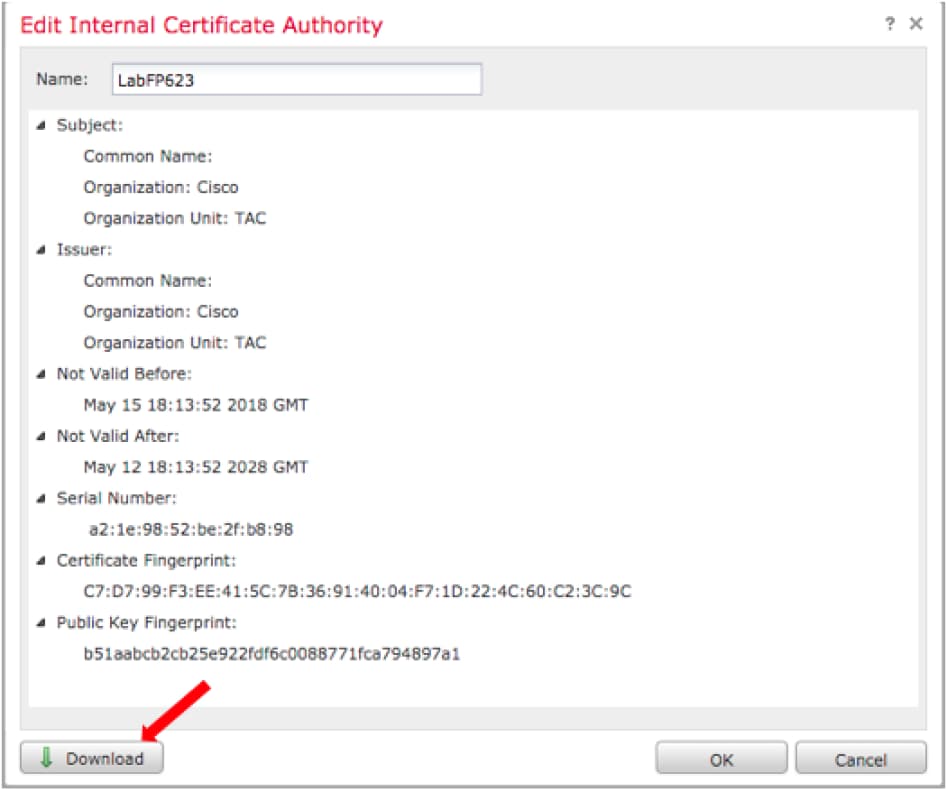Image resolution: width=947 pixels, height=792 pixels.
Task: Collapse the Certificate Fingerprint section
Action: click(41, 561)
